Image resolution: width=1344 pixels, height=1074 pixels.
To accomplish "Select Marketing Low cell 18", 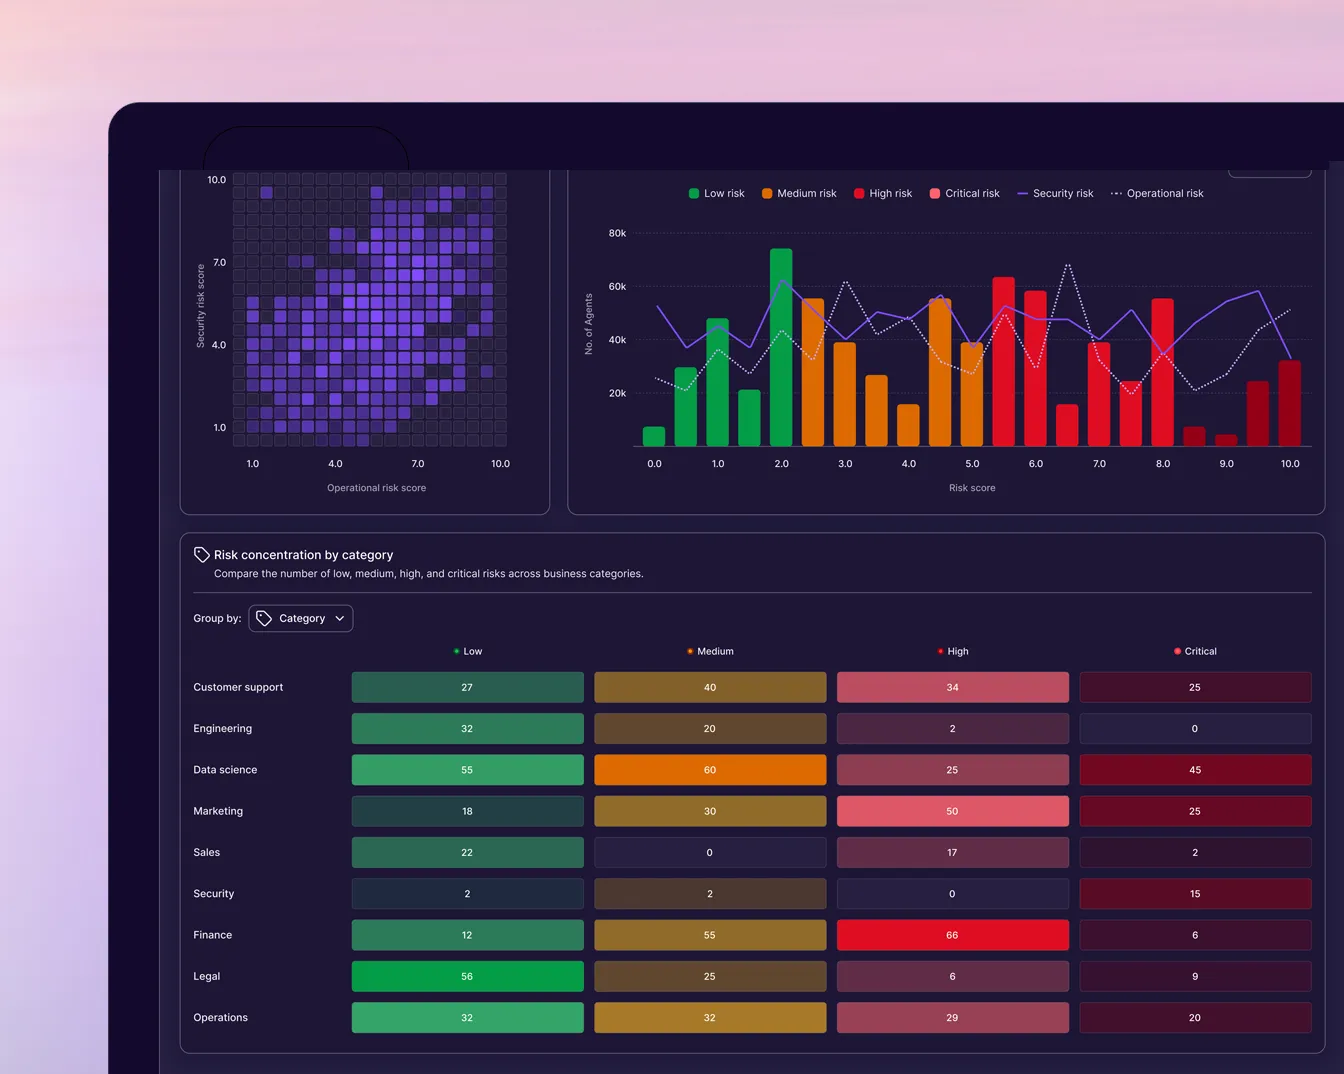I will (x=467, y=811).
